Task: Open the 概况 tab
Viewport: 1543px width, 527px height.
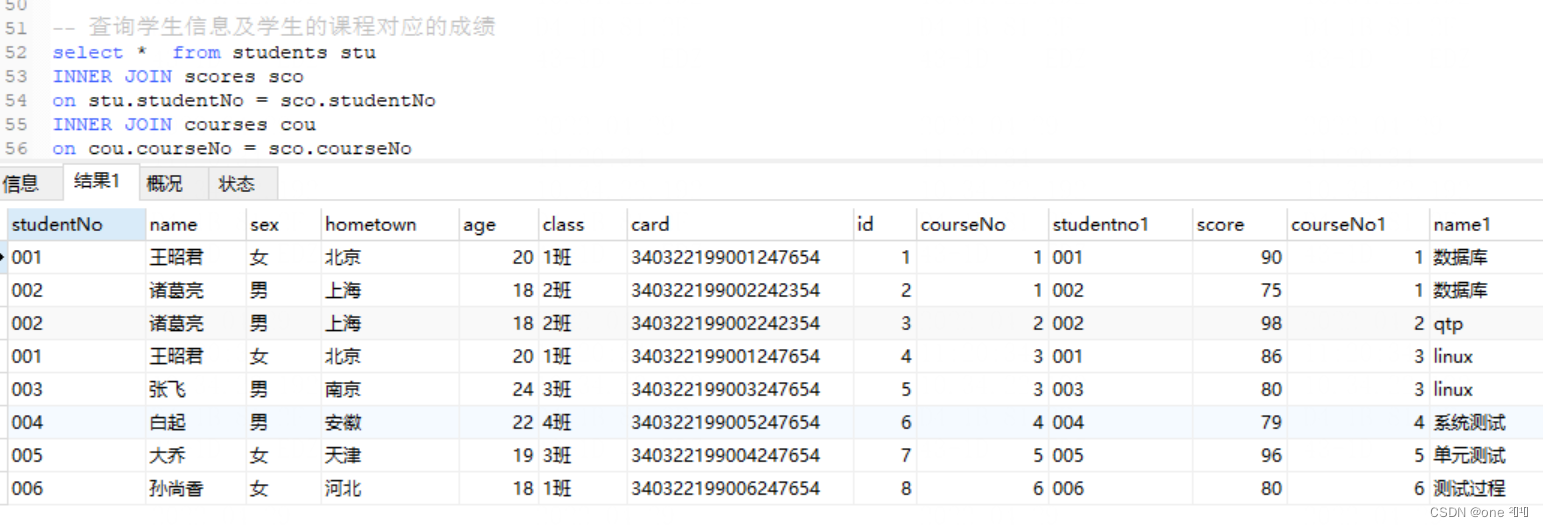Action: tap(164, 184)
